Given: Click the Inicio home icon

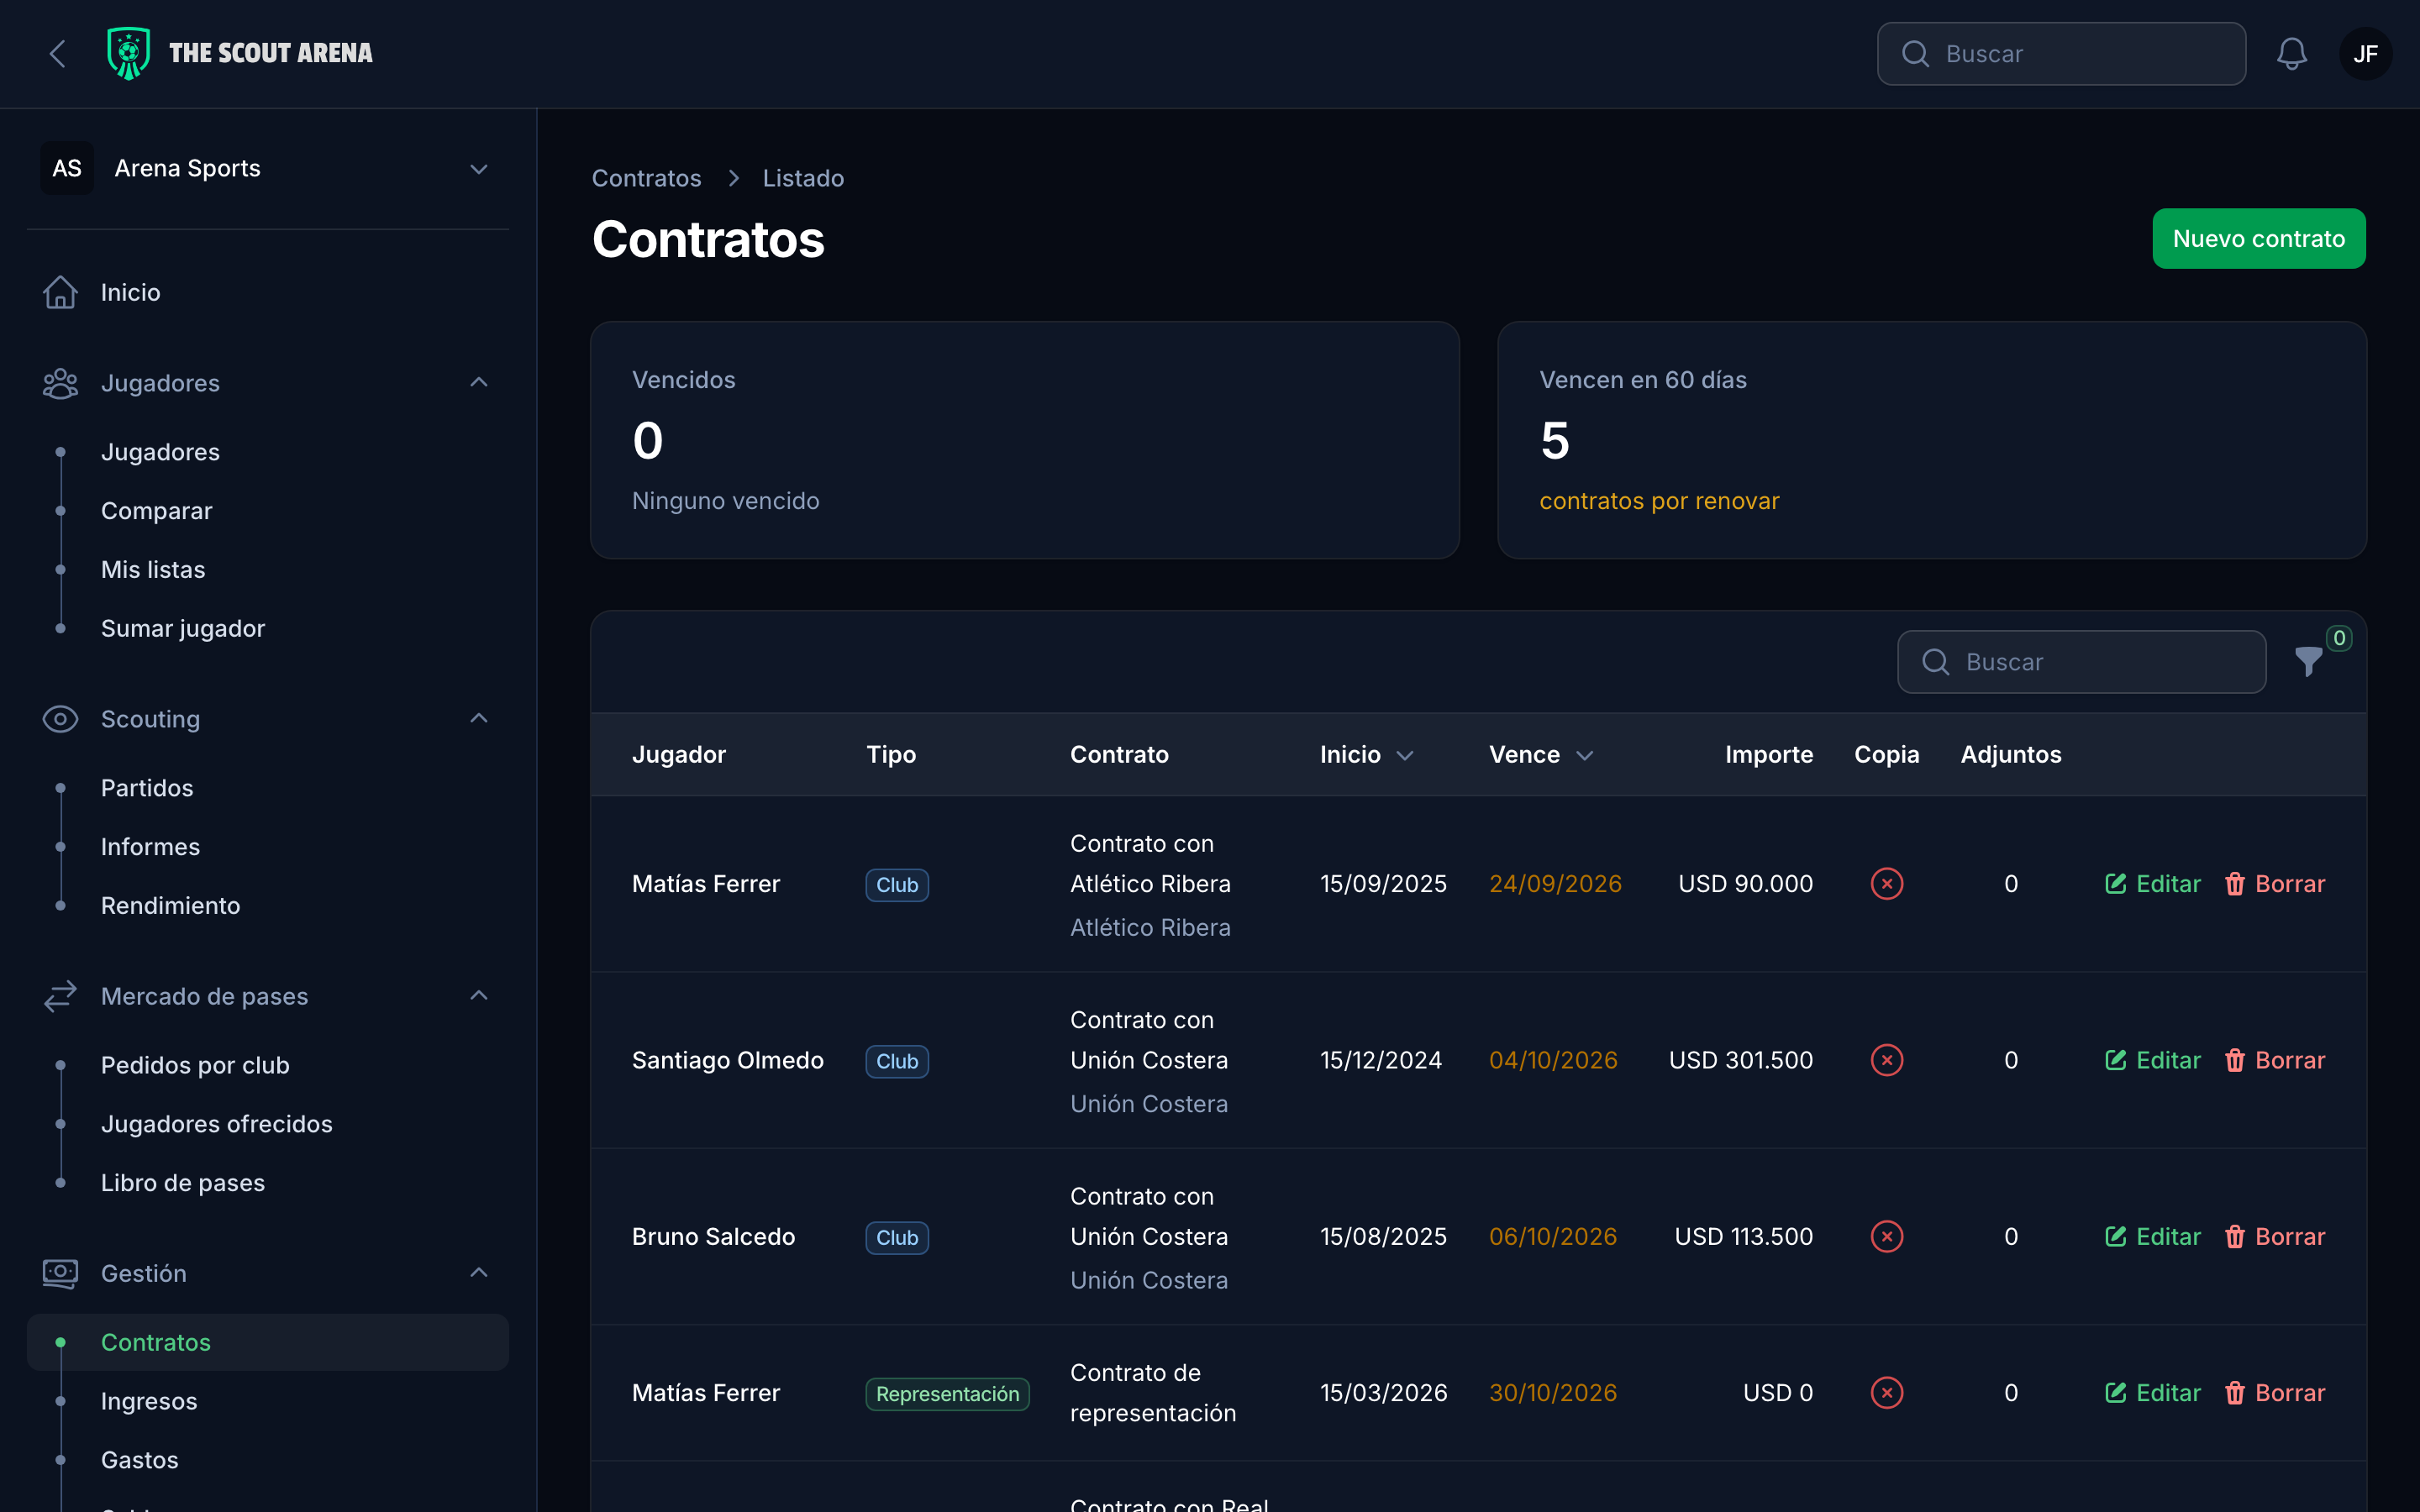Looking at the screenshot, I should (x=60, y=292).
